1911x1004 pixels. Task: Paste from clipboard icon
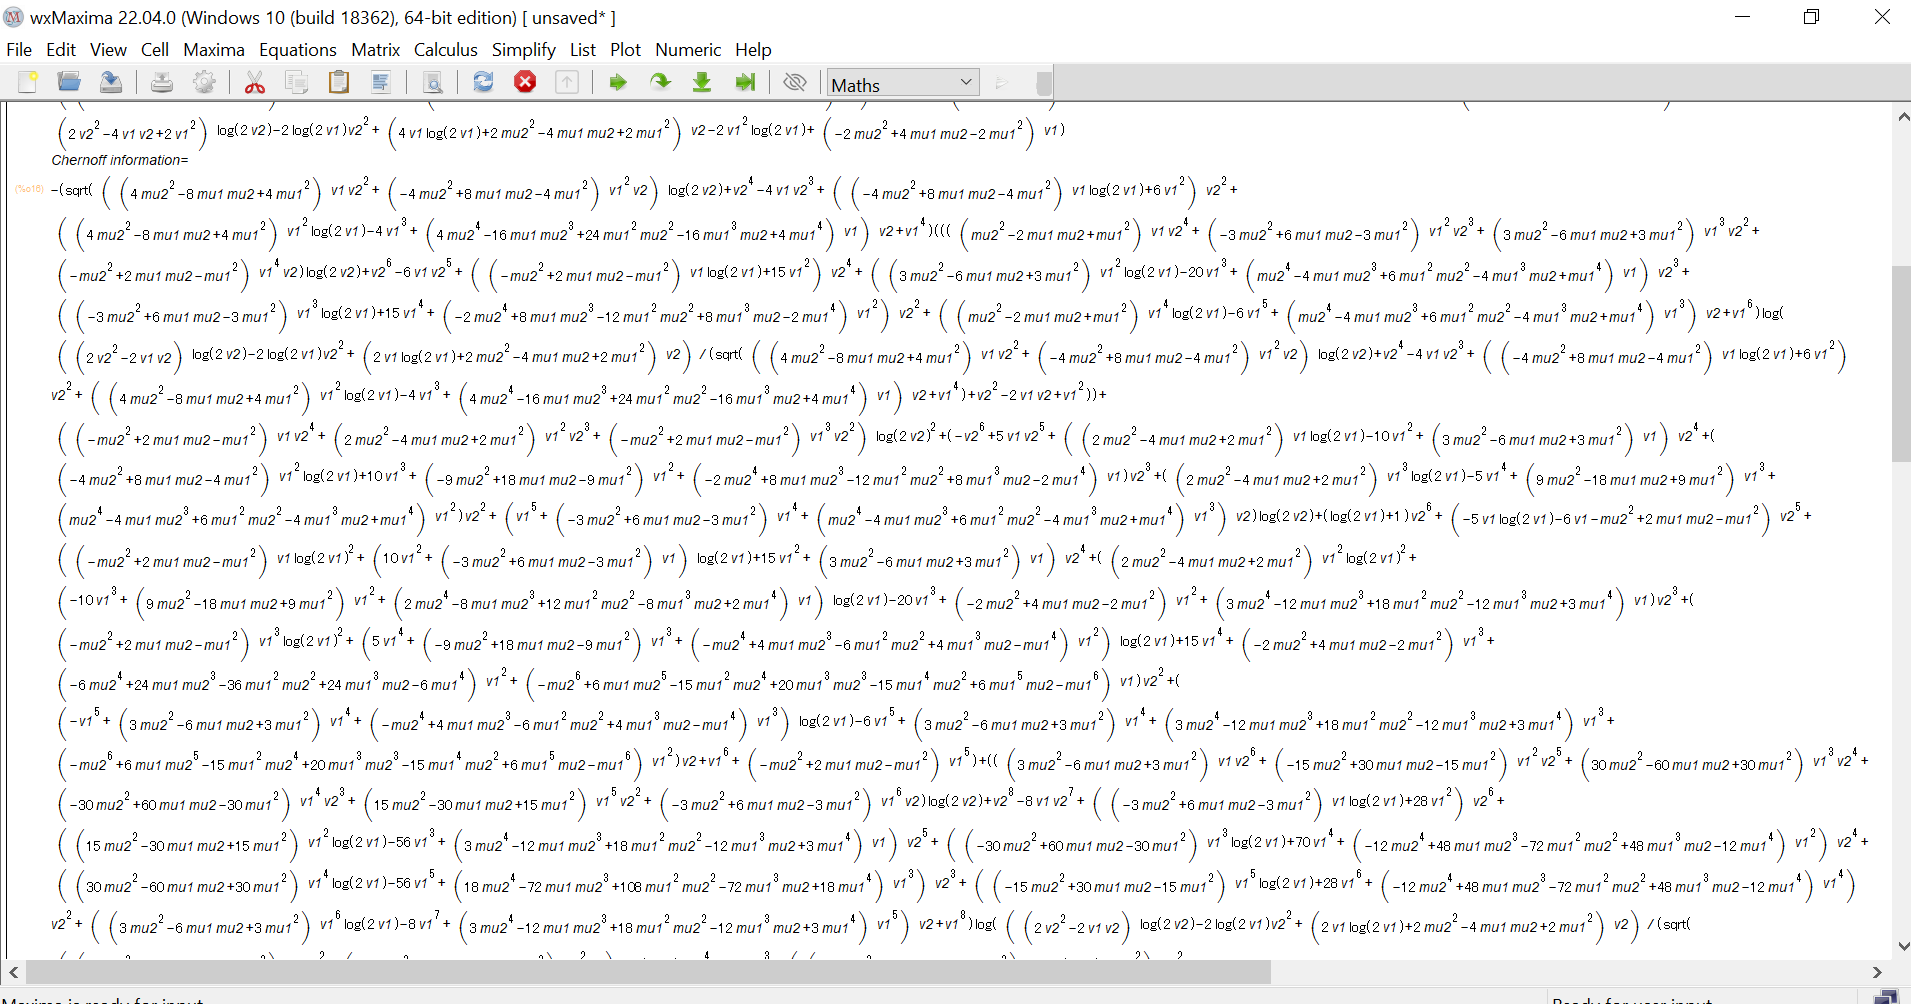(x=339, y=82)
